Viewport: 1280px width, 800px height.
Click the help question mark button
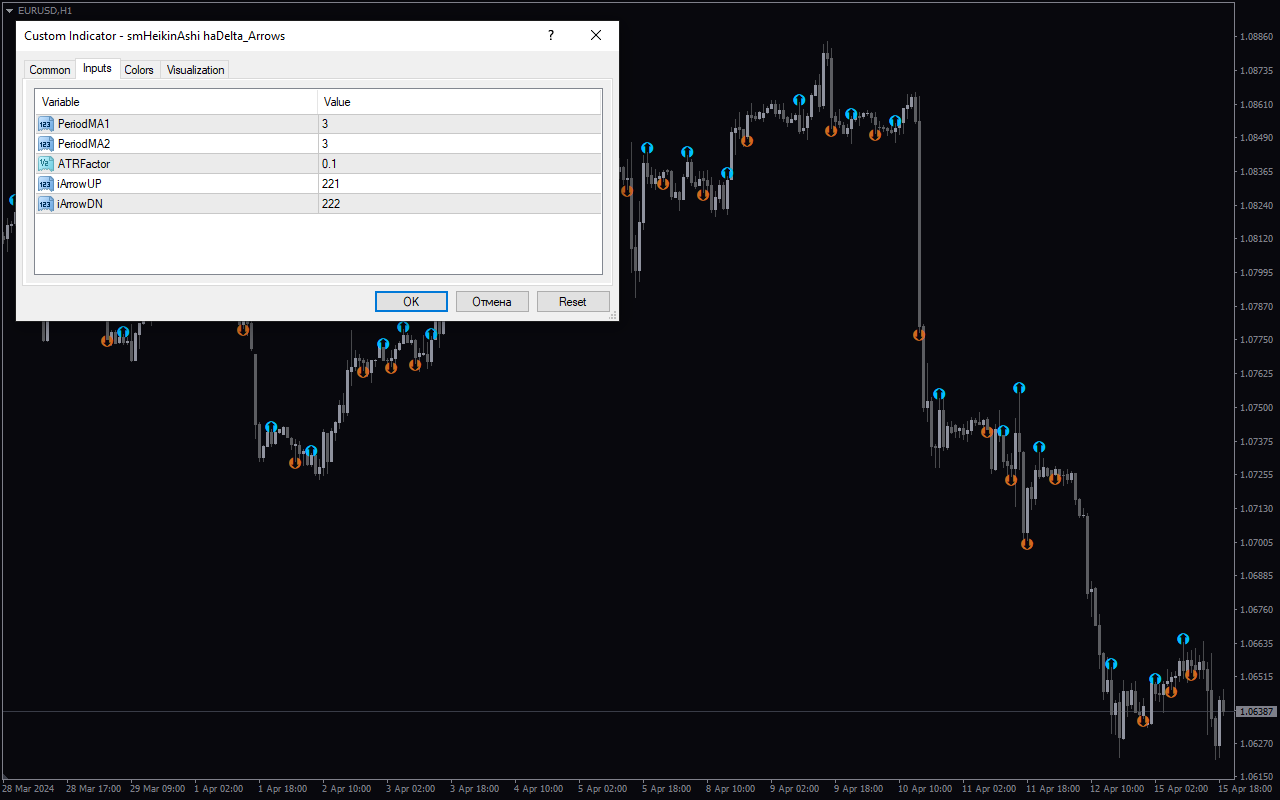(550, 35)
